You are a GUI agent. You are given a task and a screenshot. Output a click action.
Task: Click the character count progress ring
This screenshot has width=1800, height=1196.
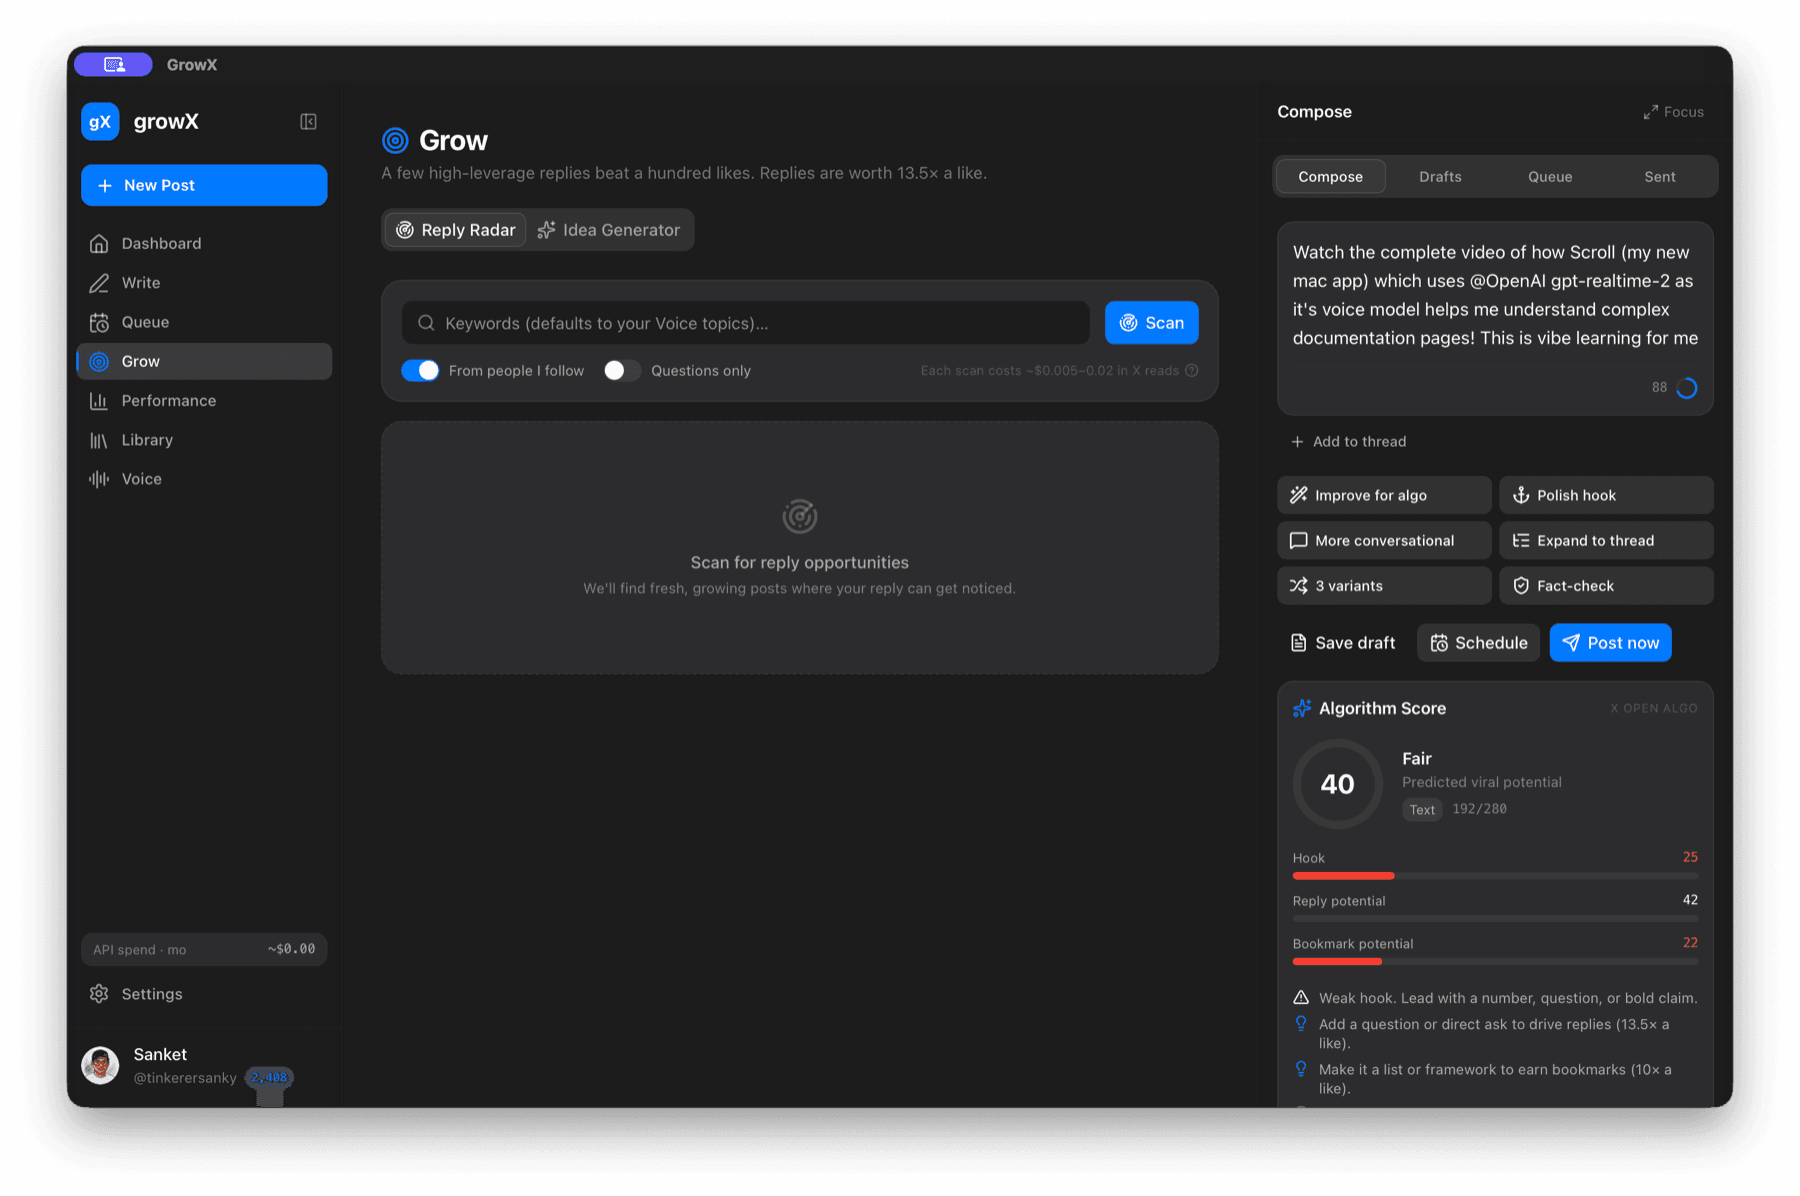click(x=1687, y=388)
